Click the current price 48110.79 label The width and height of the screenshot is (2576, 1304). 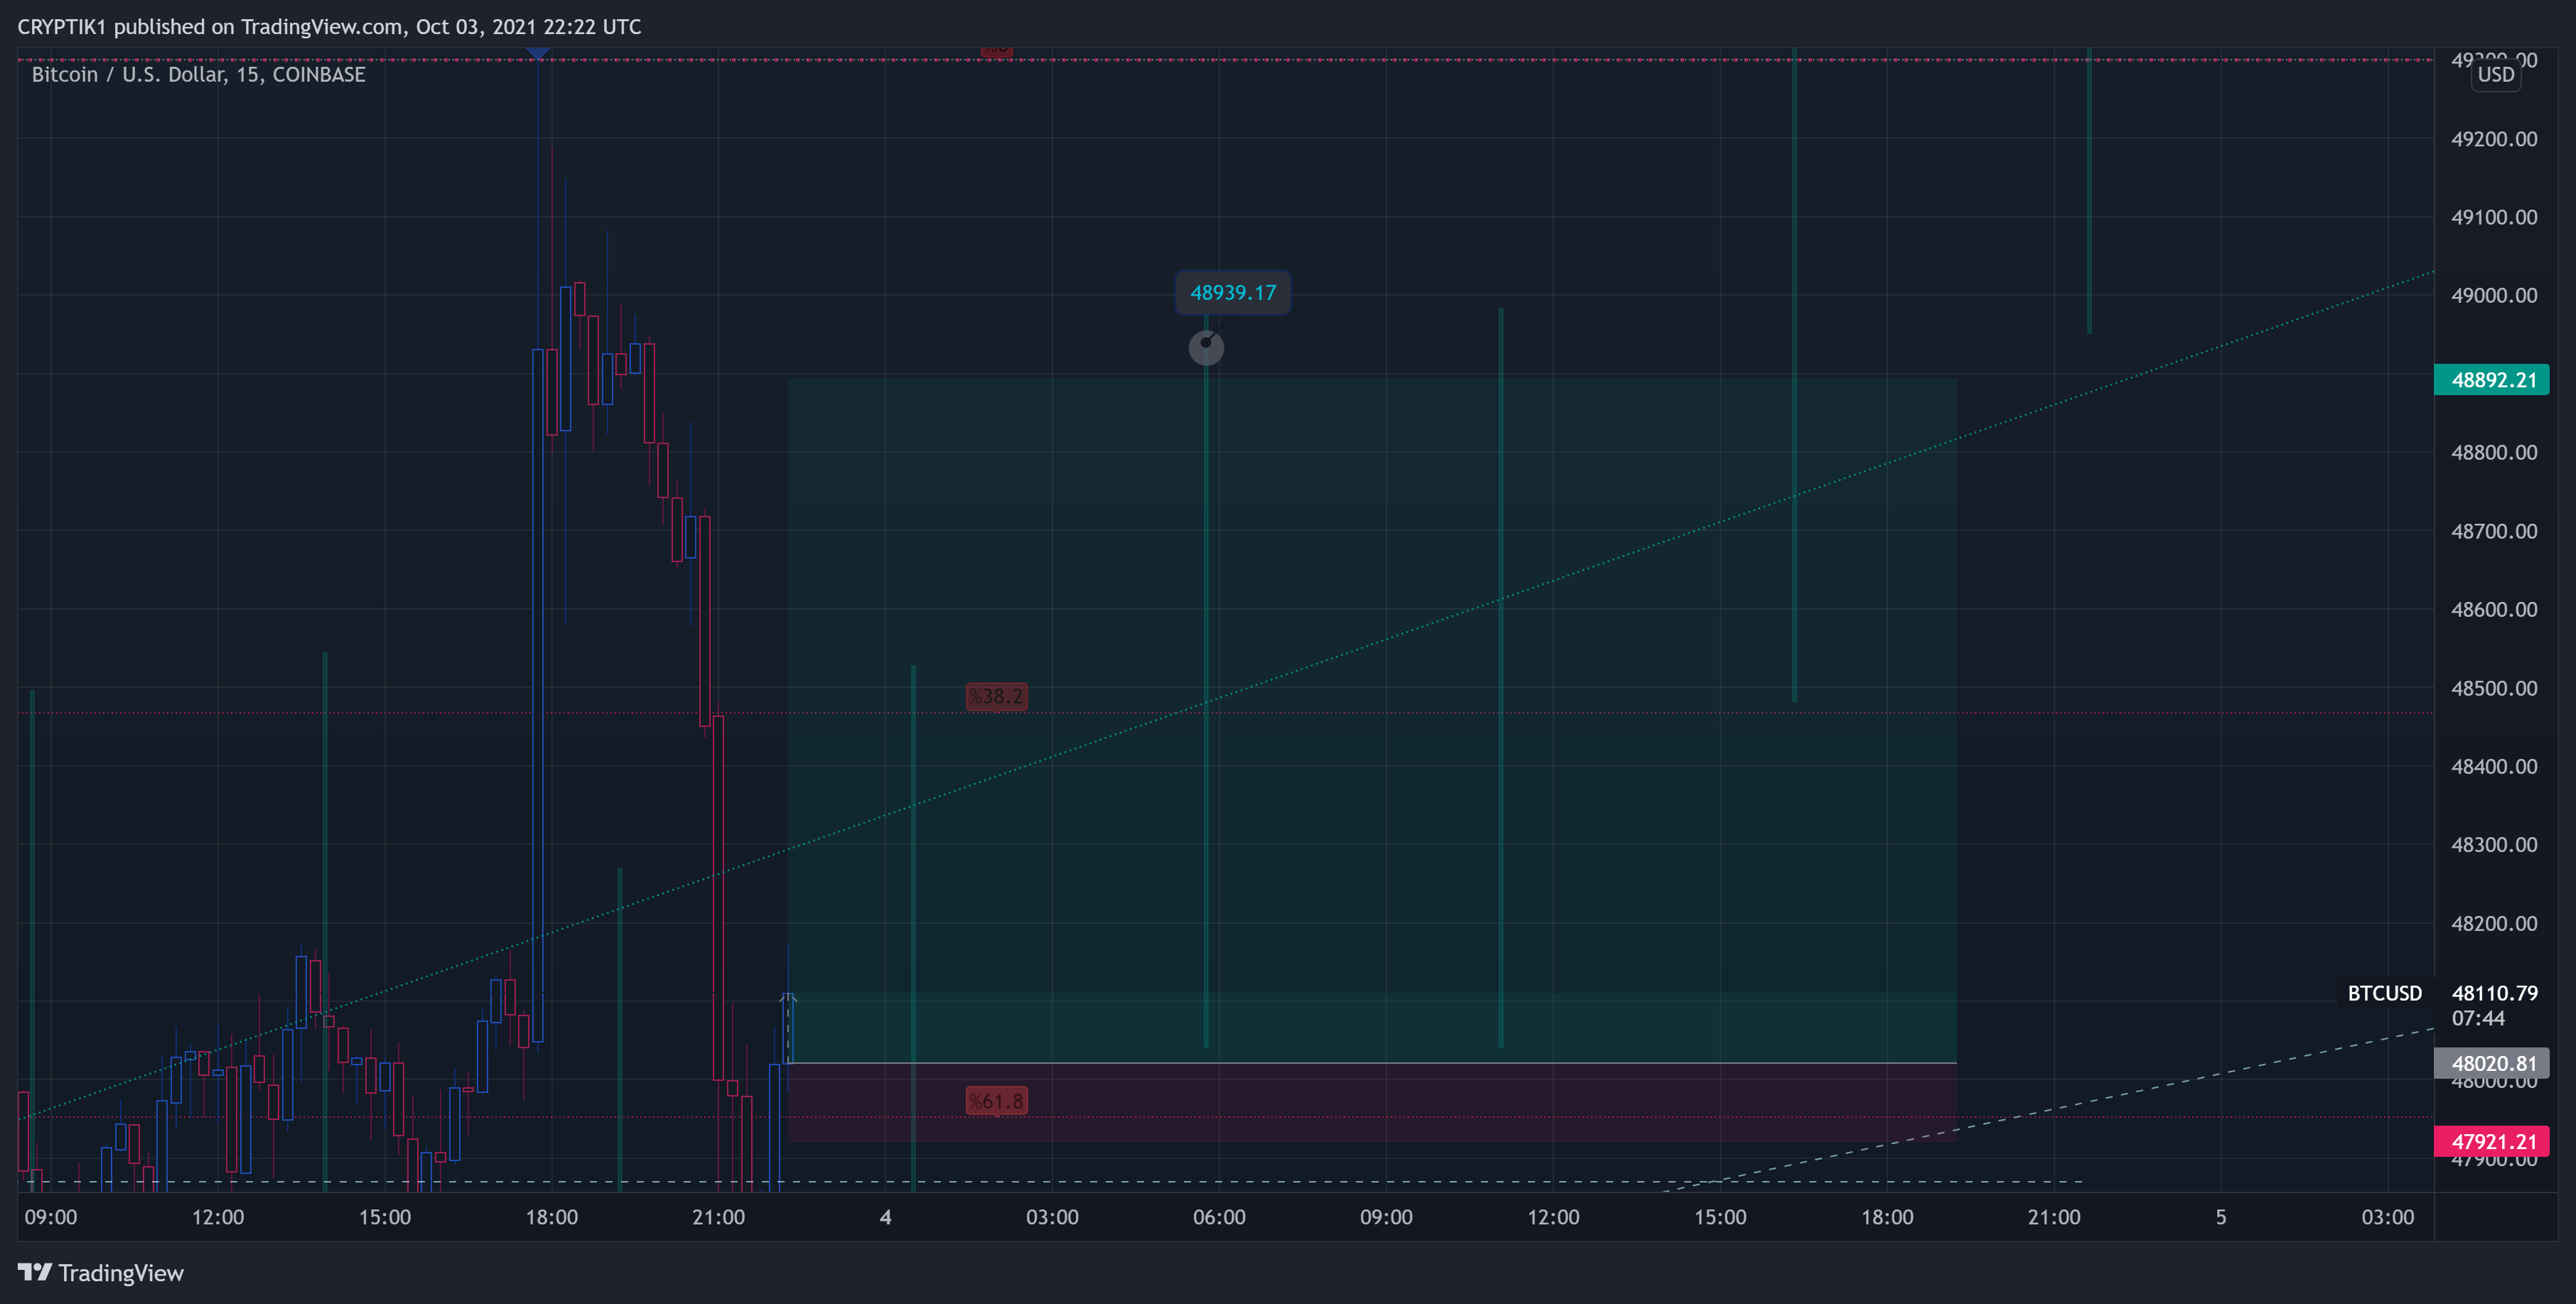tap(2494, 993)
